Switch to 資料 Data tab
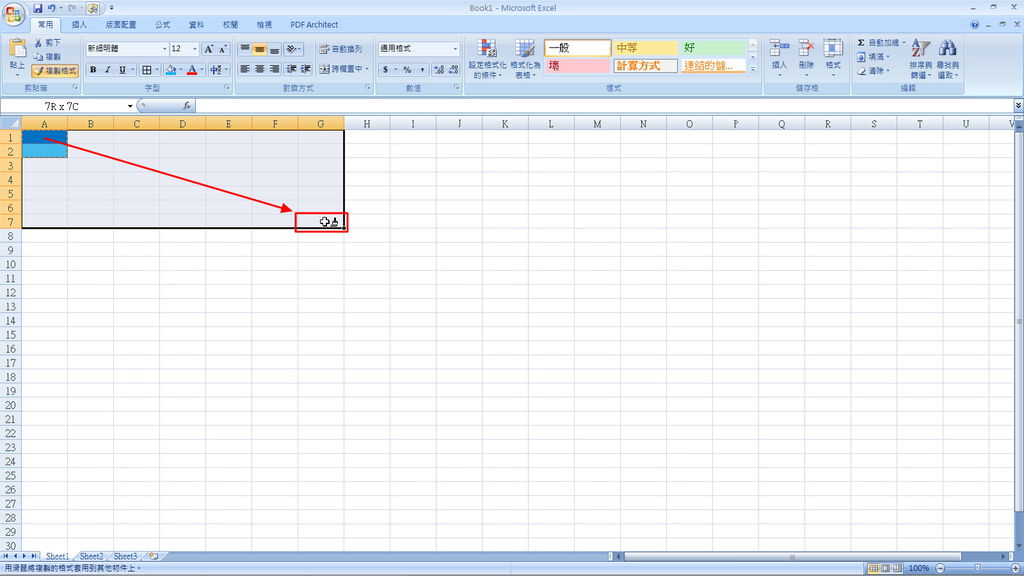The height and width of the screenshot is (576, 1024). tap(197, 25)
